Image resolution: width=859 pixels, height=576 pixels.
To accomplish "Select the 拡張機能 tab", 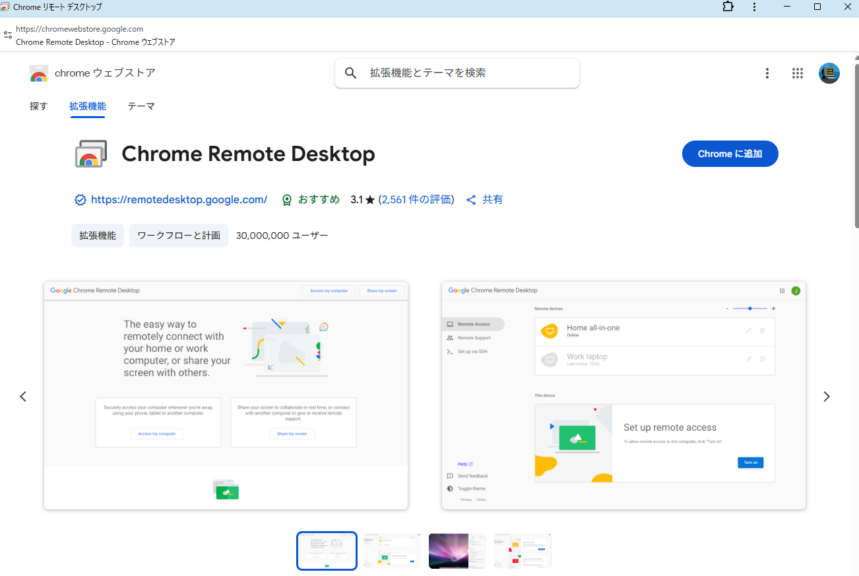I will 88,106.
